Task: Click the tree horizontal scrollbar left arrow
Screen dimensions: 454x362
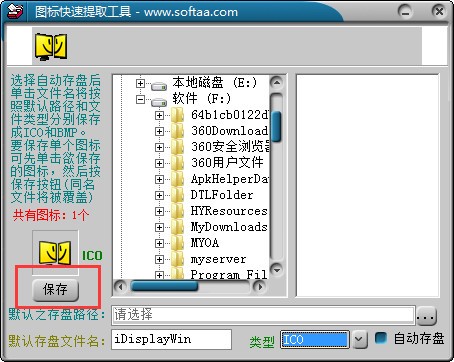Action: tap(121, 286)
